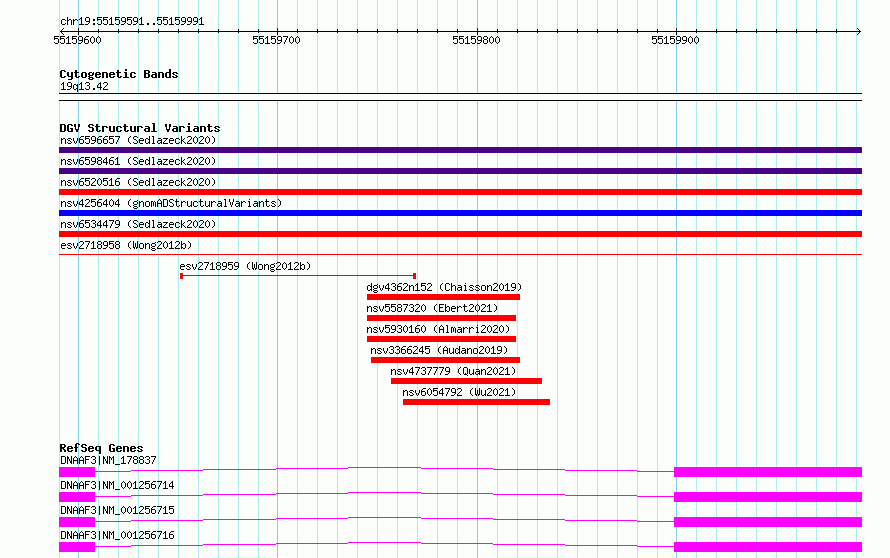The width and height of the screenshot is (890, 558).
Task: Open the nsv6520516 (Sedlazeck2020) variant label
Action: (x=137, y=182)
